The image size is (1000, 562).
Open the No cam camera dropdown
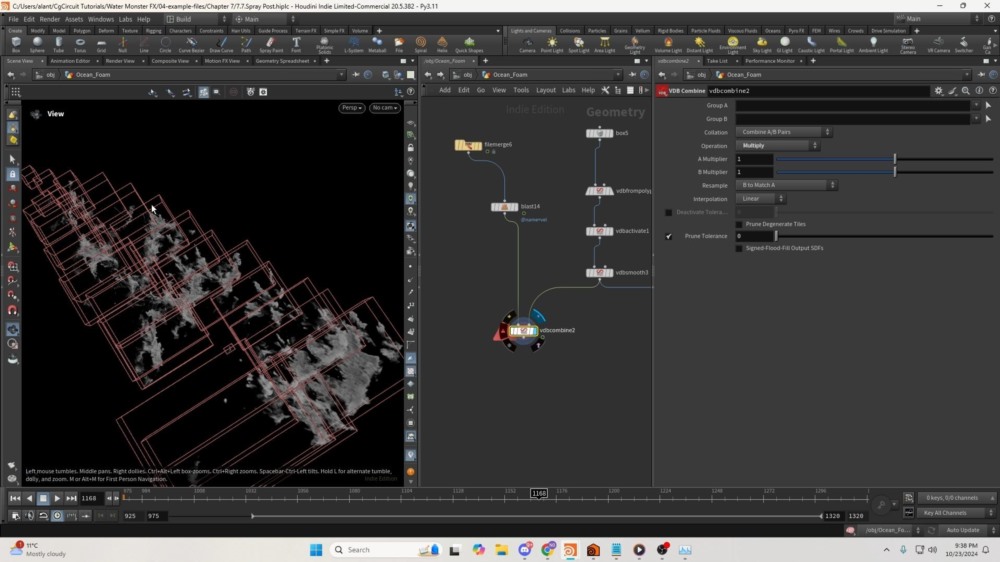(x=385, y=108)
